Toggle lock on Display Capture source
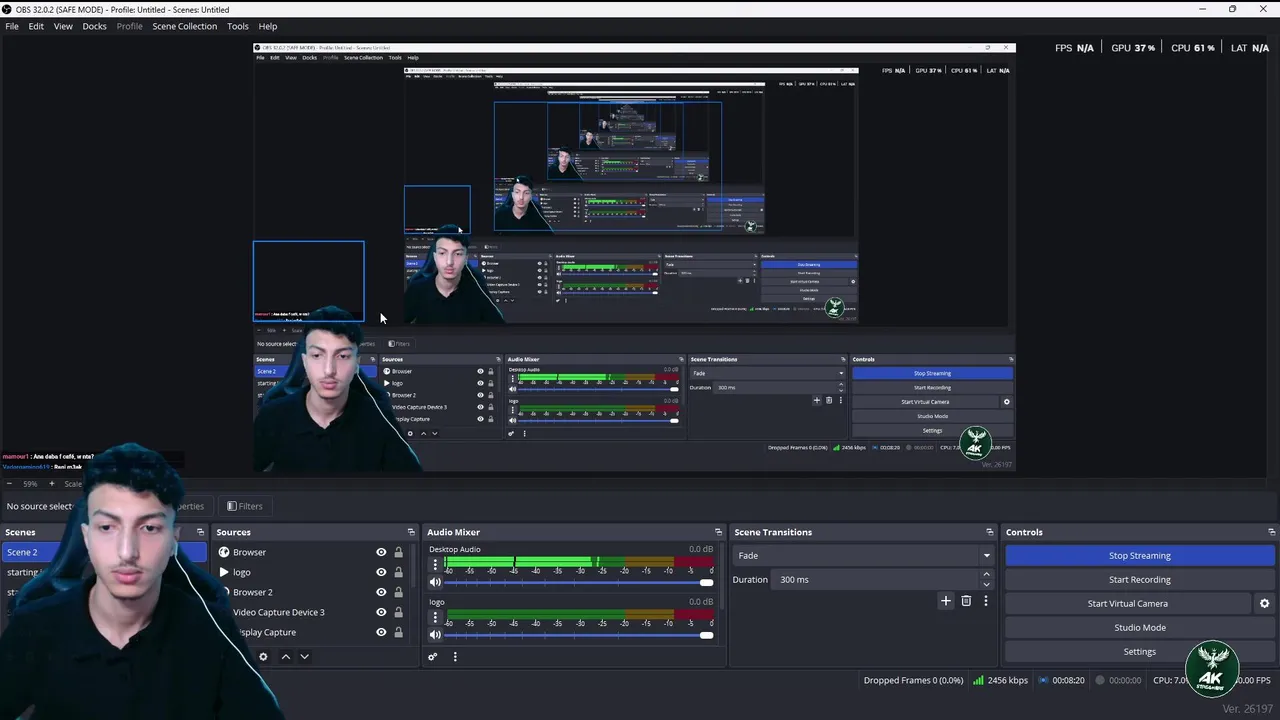The height and width of the screenshot is (720, 1280). pos(398,632)
